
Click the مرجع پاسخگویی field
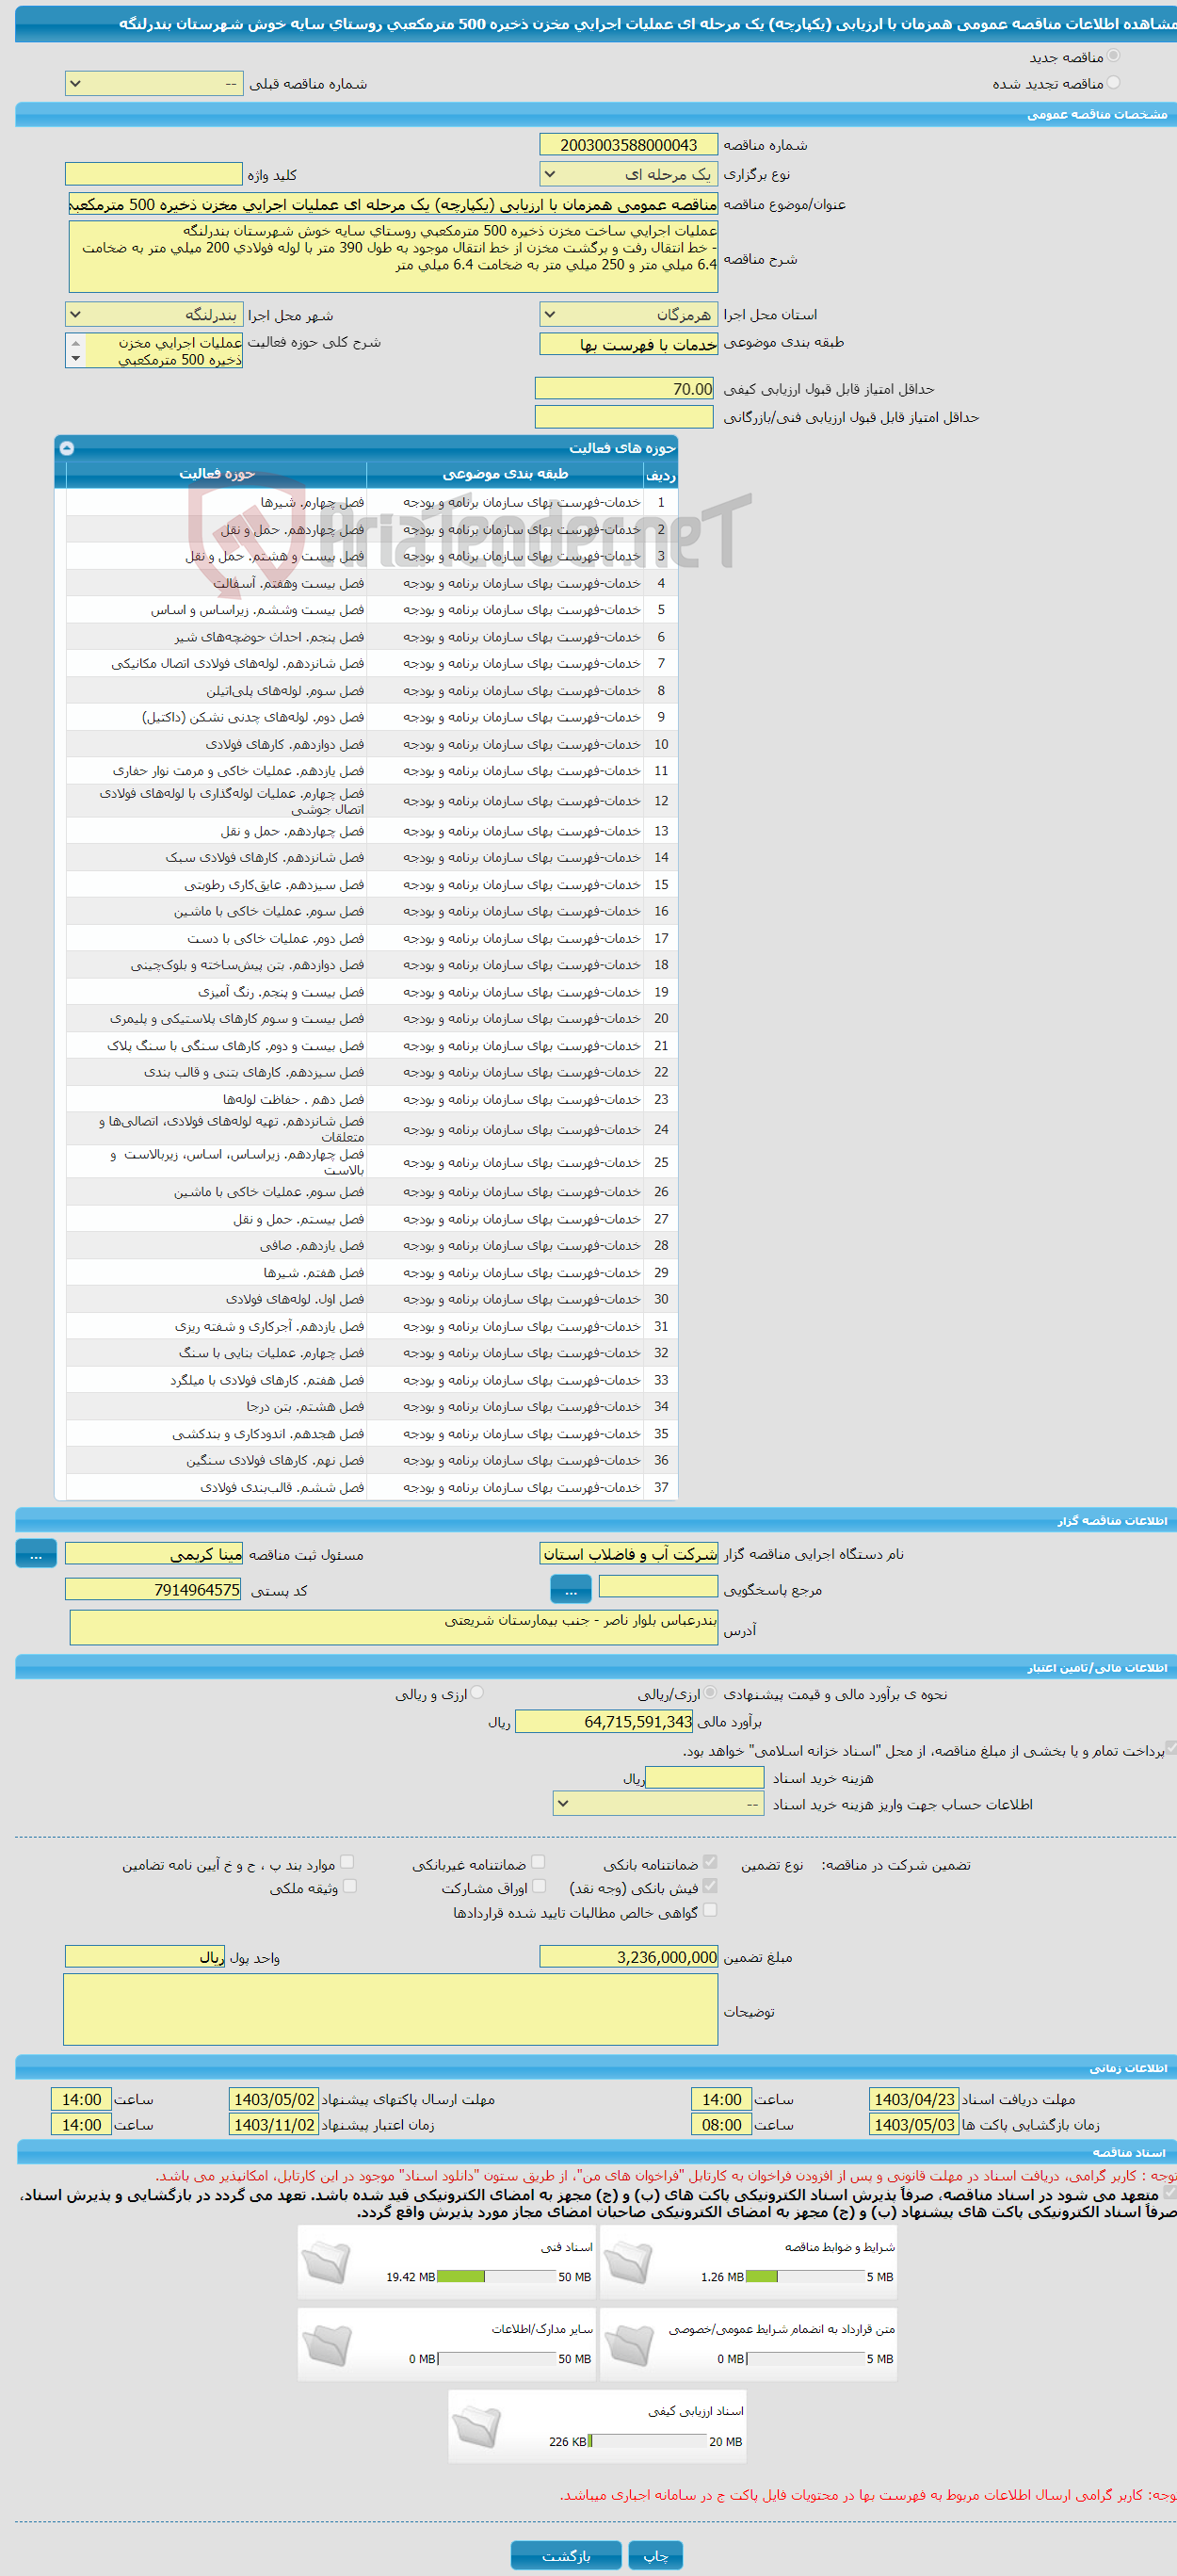pos(658,1586)
